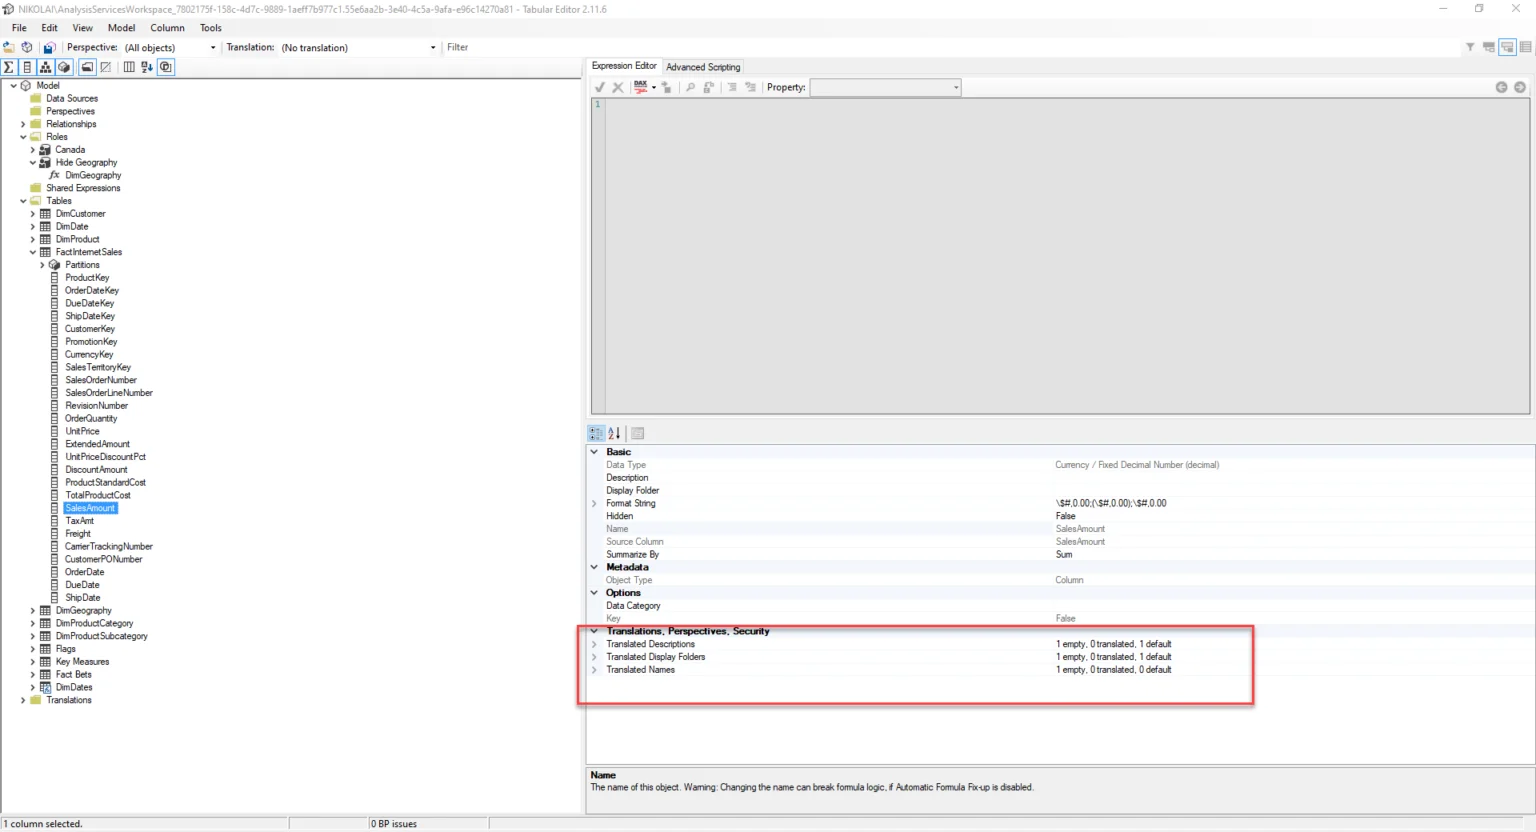Image resolution: width=1536 pixels, height=832 pixels.
Task: Toggle Show Partitions cube button
Action: (x=64, y=67)
